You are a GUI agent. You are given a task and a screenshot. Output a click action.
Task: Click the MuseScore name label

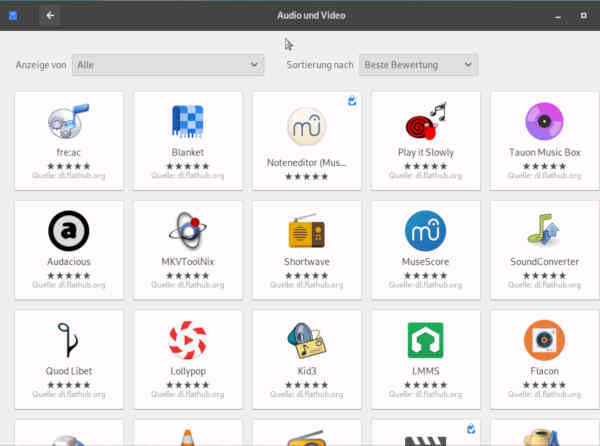click(426, 262)
